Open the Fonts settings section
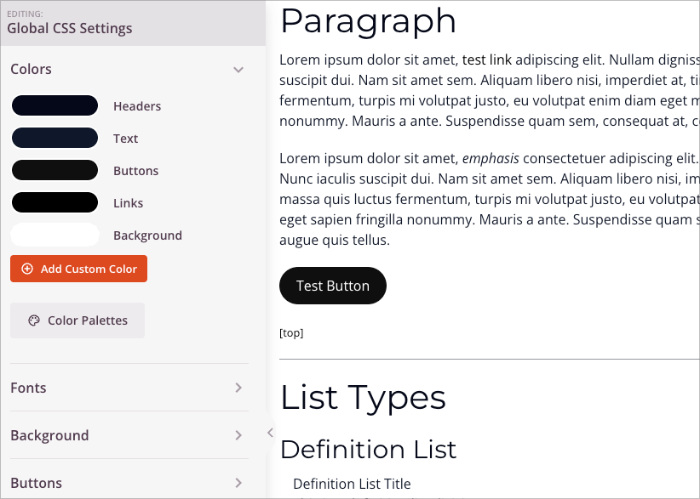700x499 pixels. (29, 388)
